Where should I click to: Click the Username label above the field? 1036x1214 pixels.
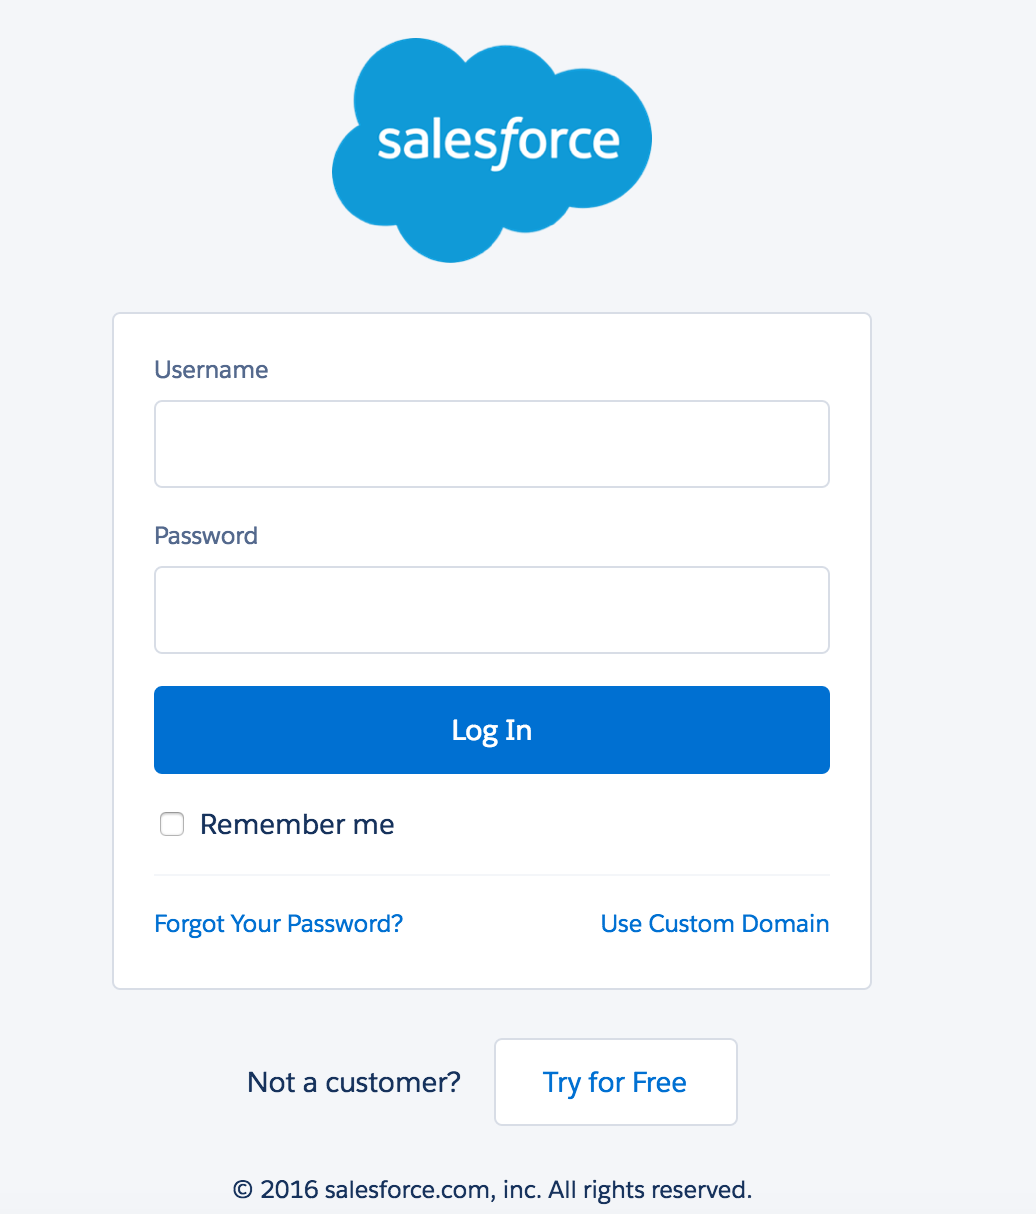click(211, 370)
